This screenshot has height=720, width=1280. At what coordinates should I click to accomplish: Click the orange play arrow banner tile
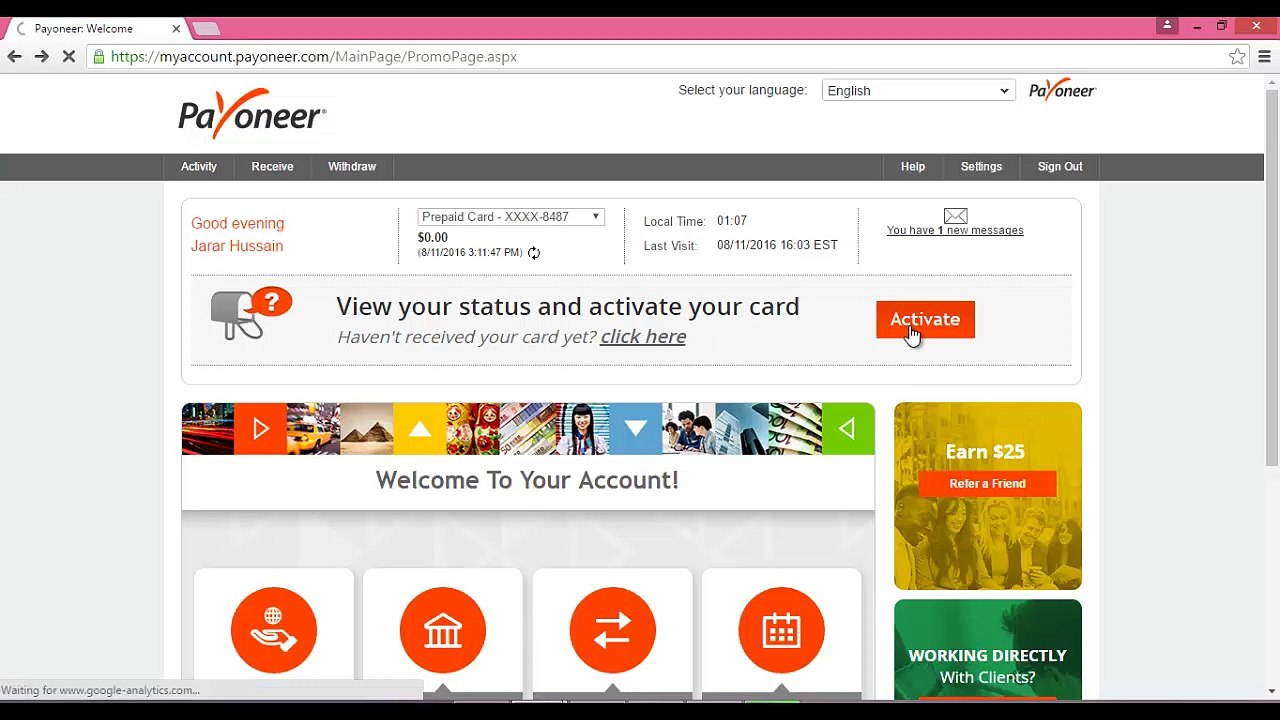pos(260,429)
